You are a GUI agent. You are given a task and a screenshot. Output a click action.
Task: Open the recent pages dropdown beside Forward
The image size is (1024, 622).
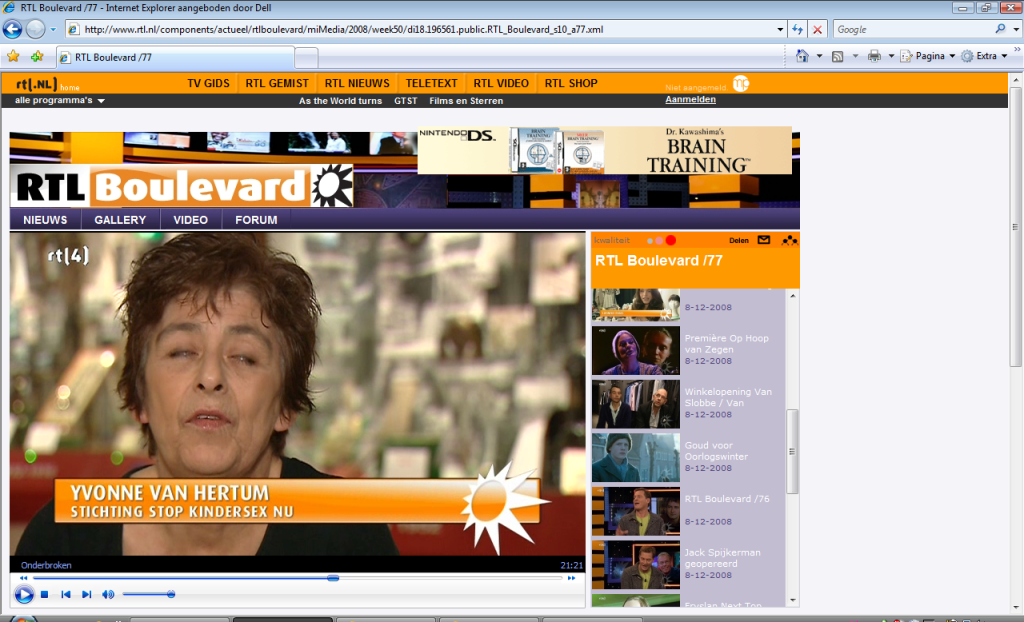coord(54,29)
